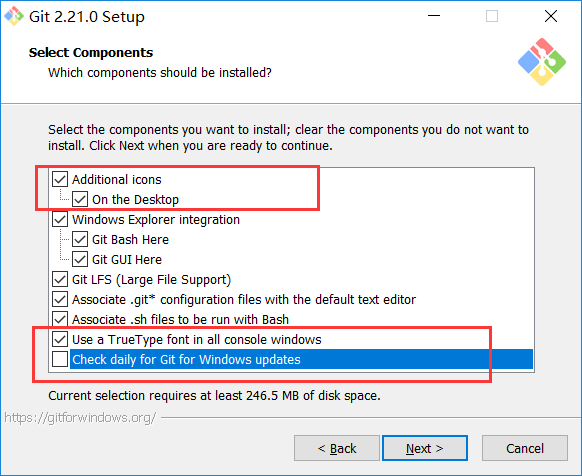Go Back to previous setup step
This screenshot has width=582, height=476.
(337, 448)
